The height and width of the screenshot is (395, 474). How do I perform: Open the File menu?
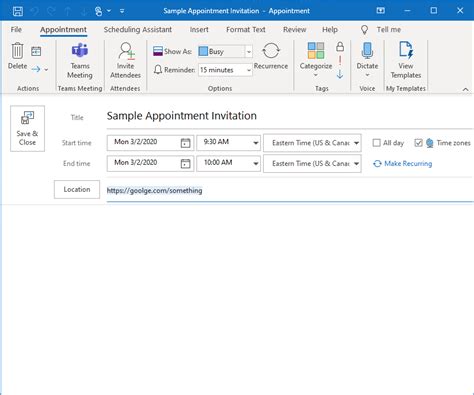[16, 30]
